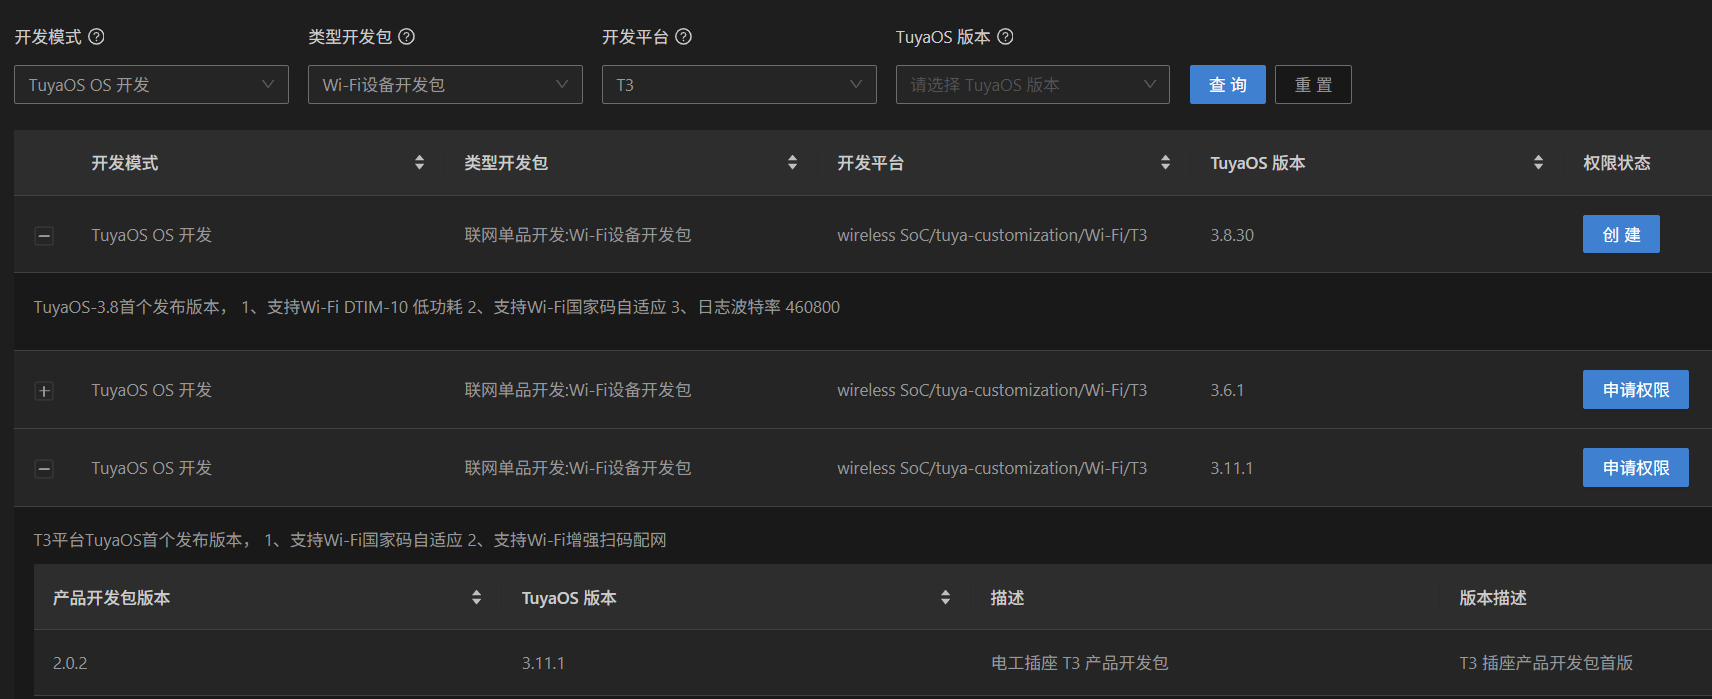The image size is (1712, 699).
Task: Click the 版本描述 sub-table column header
Action: [x=1493, y=598]
